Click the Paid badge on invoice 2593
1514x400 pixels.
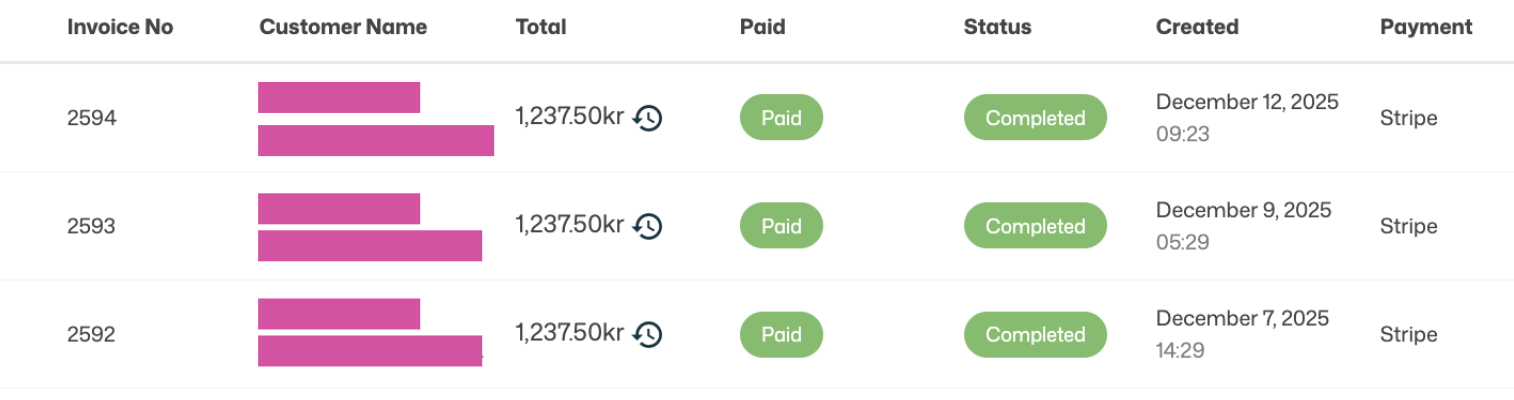click(781, 226)
